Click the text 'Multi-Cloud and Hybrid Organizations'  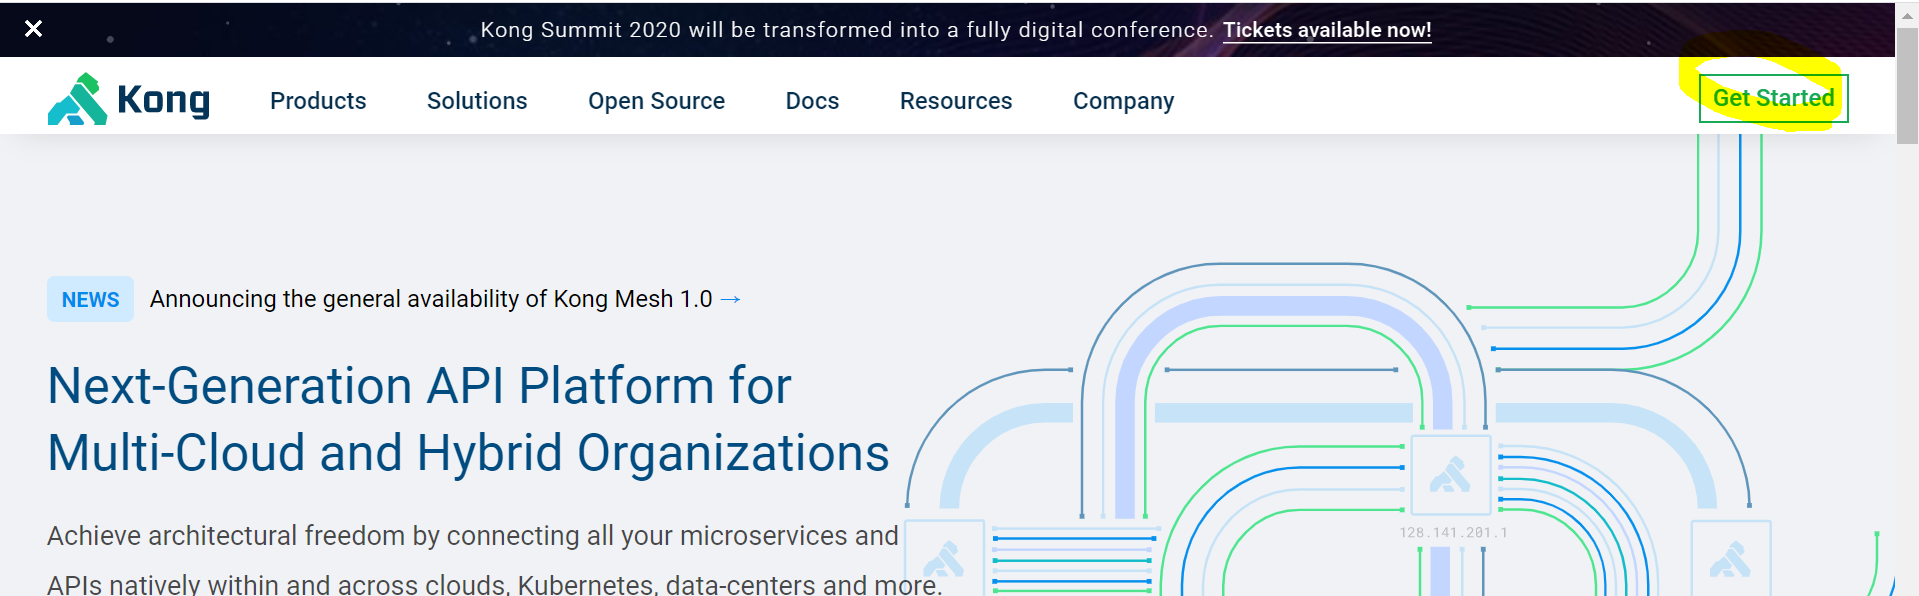468,453
